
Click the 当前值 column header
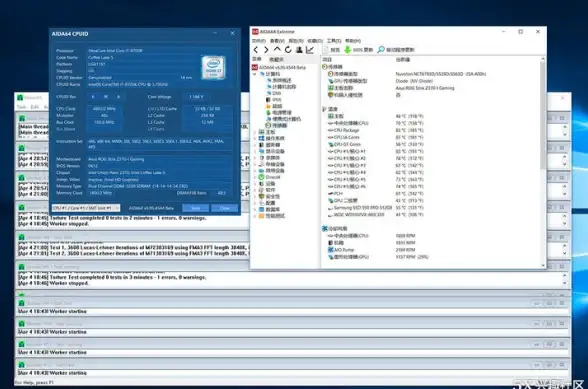pos(403,60)
